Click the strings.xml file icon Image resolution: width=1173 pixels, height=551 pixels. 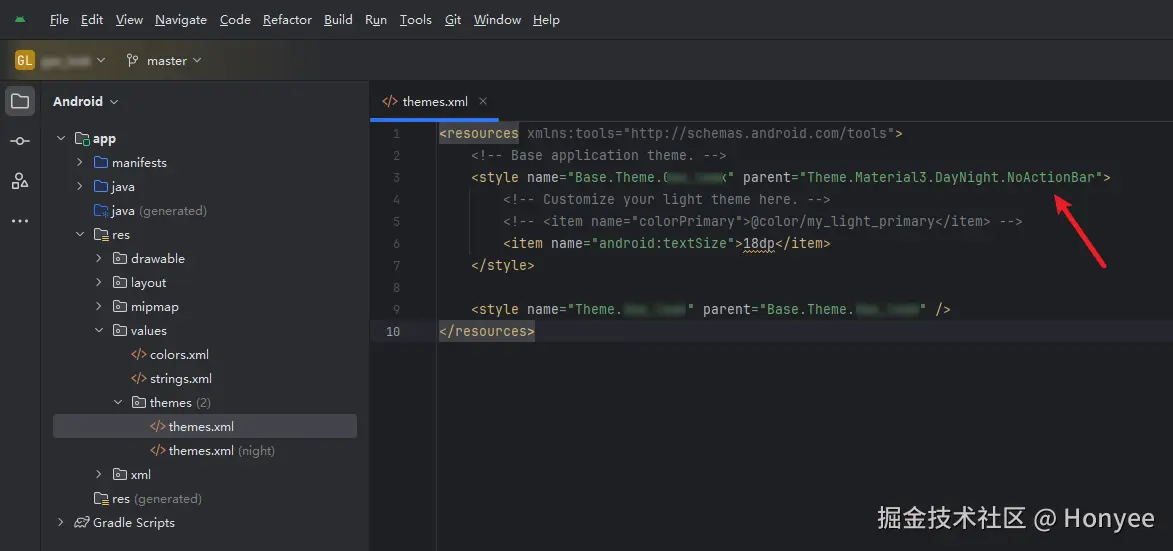click(138, 378)
